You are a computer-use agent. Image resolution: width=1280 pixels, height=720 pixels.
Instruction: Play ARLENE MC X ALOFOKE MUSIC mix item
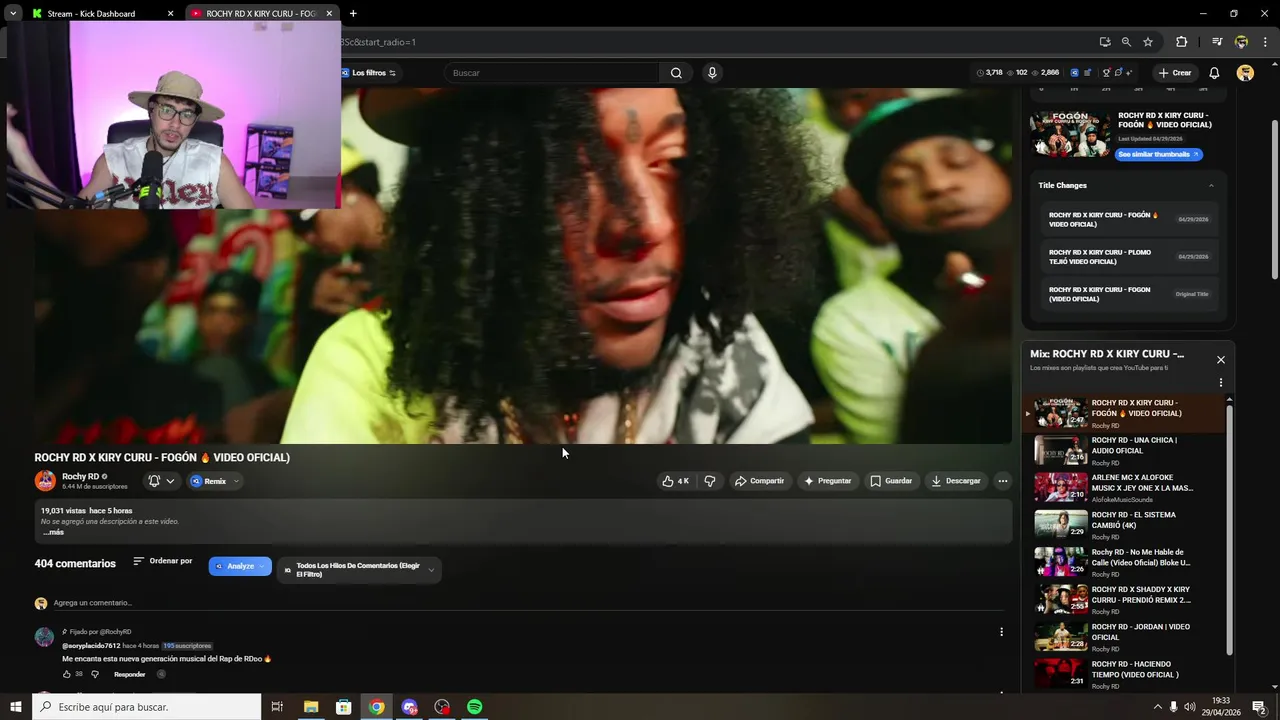[1128, 488]
